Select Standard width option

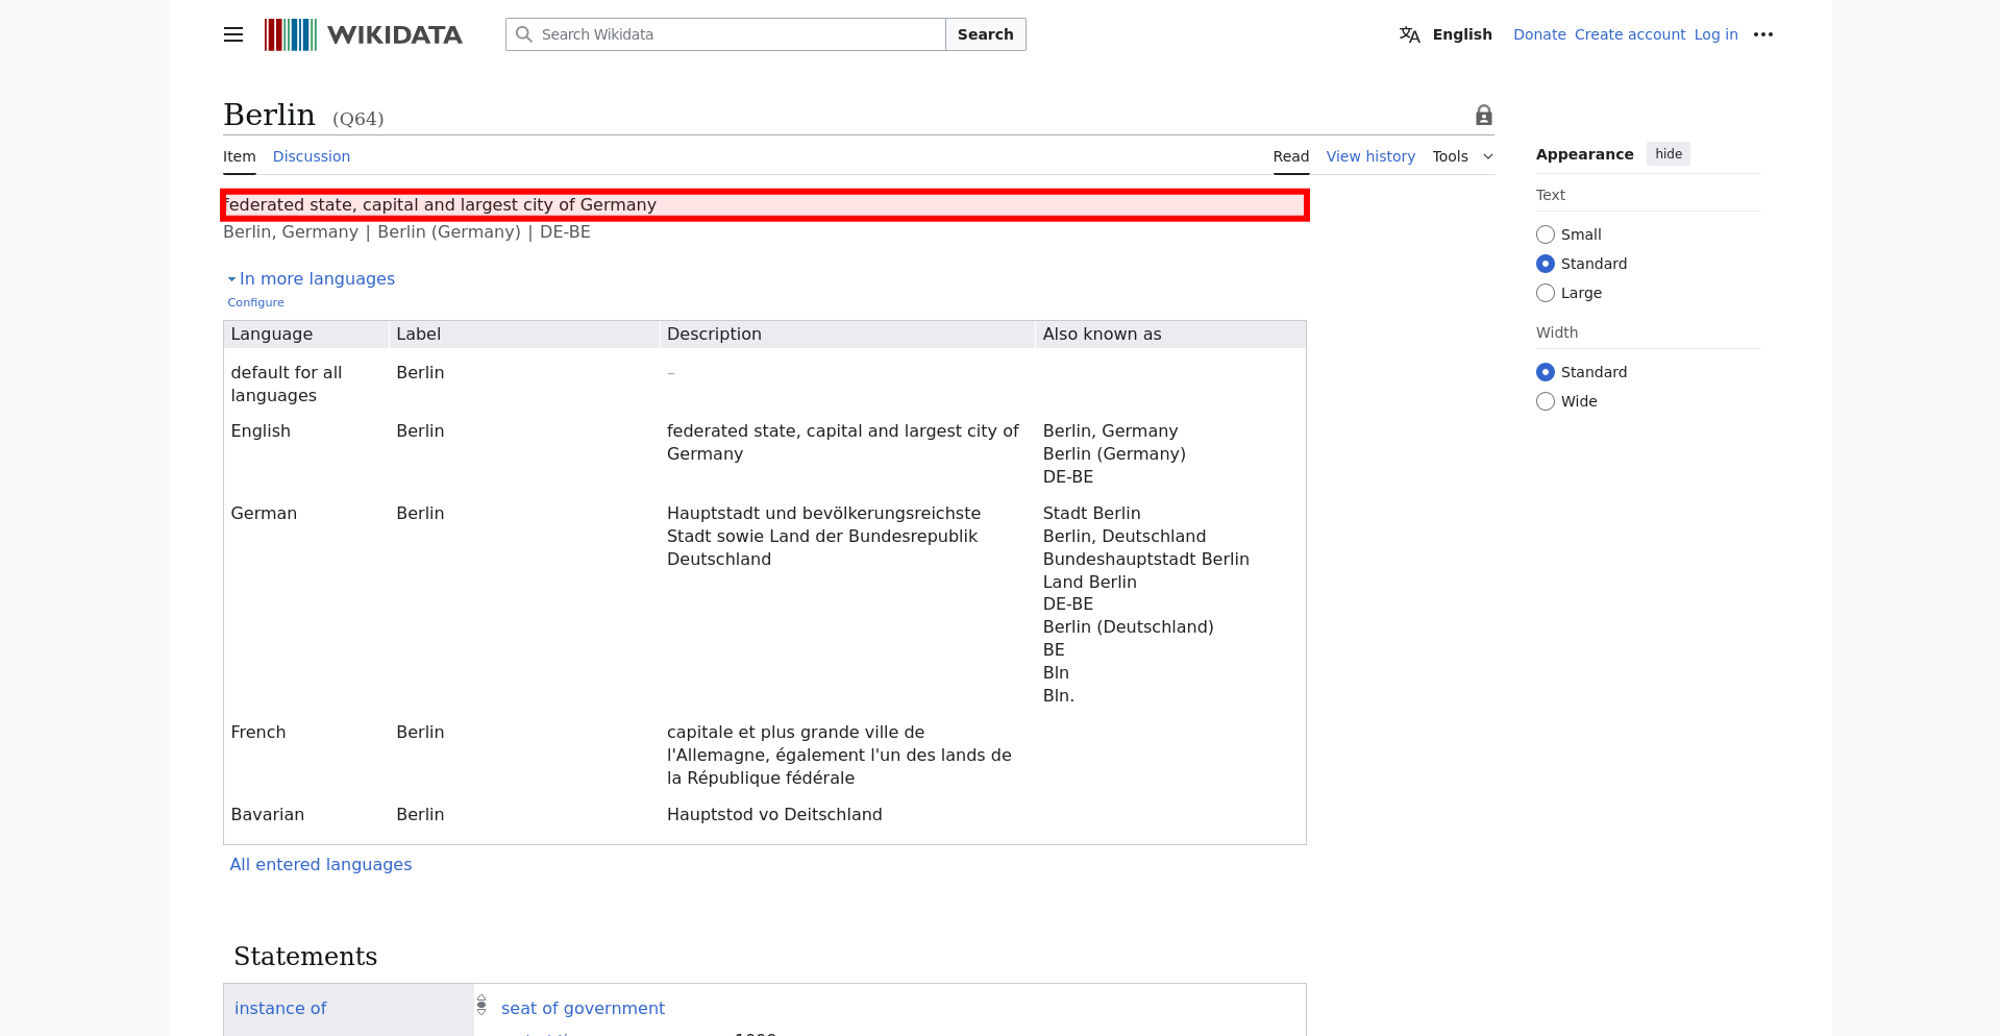point(1545,371)
